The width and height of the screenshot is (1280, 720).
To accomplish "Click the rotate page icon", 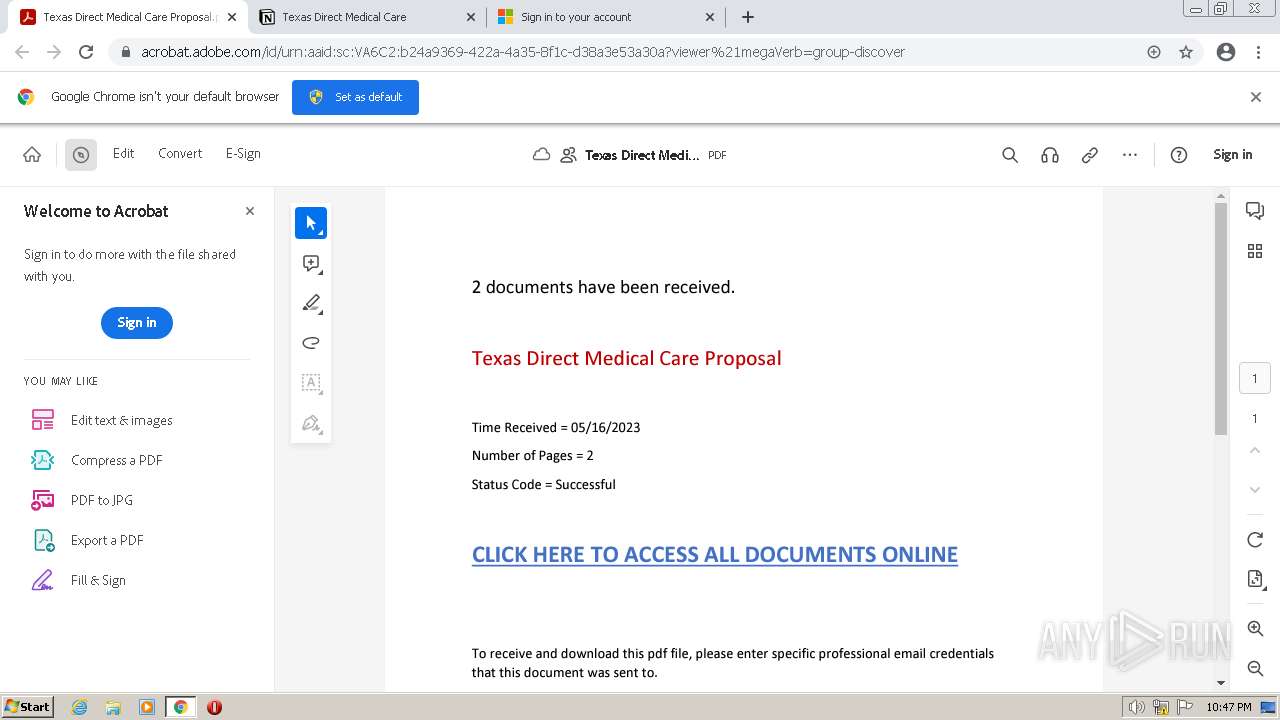I will coord(1255,540).
